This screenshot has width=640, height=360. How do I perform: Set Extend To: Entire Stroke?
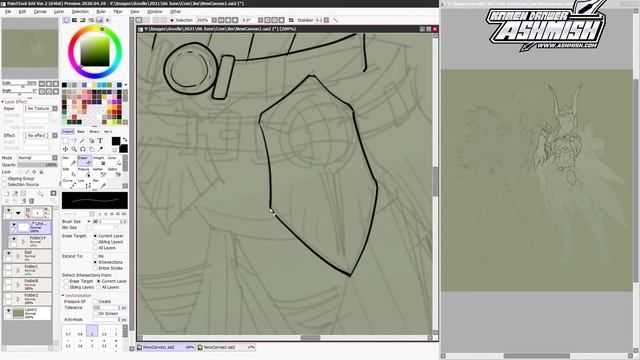(95, 268)
